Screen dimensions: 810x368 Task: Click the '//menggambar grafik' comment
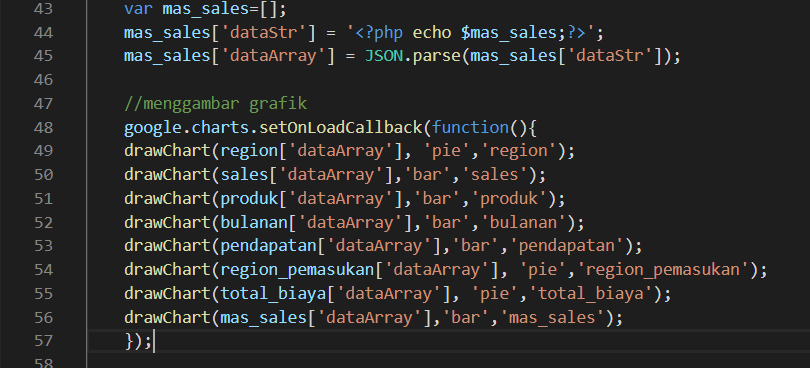tap(215, 103)
